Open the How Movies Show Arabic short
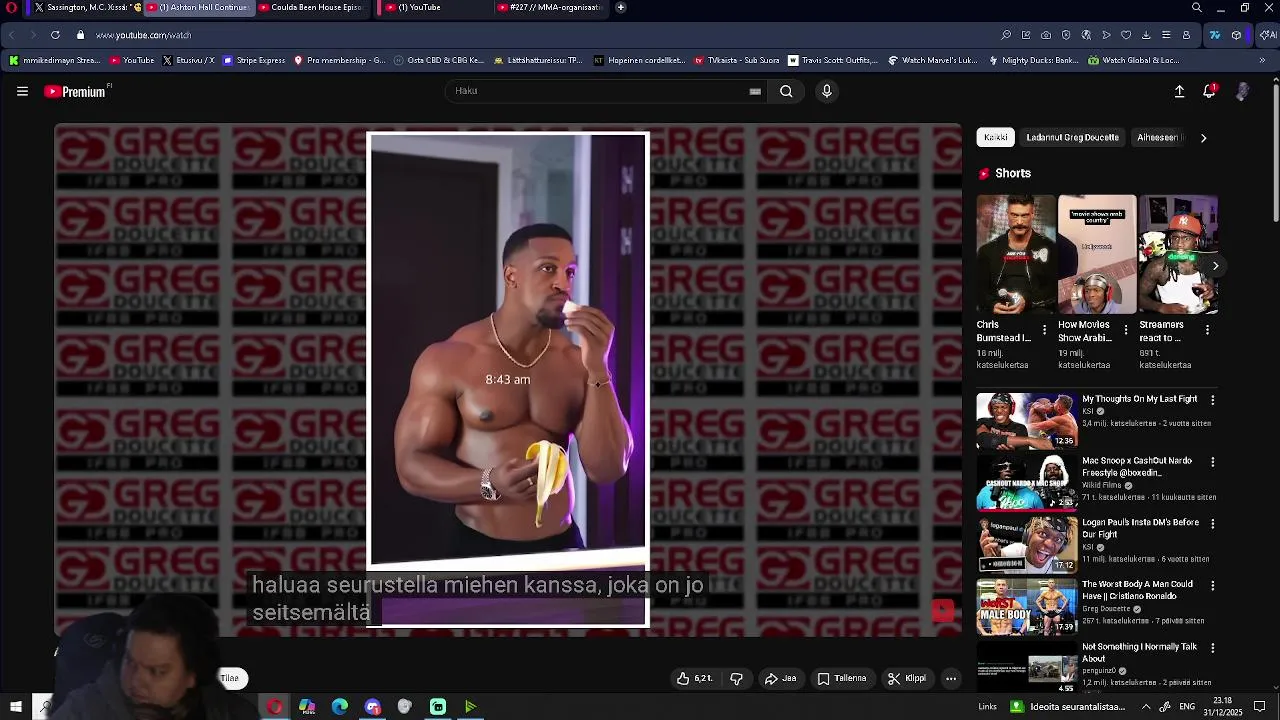1280x720 pixels. [x=1097, y=254]
